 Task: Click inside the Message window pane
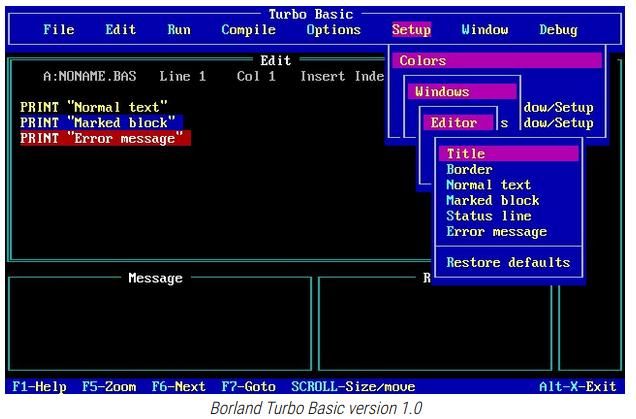pos(160,324)
